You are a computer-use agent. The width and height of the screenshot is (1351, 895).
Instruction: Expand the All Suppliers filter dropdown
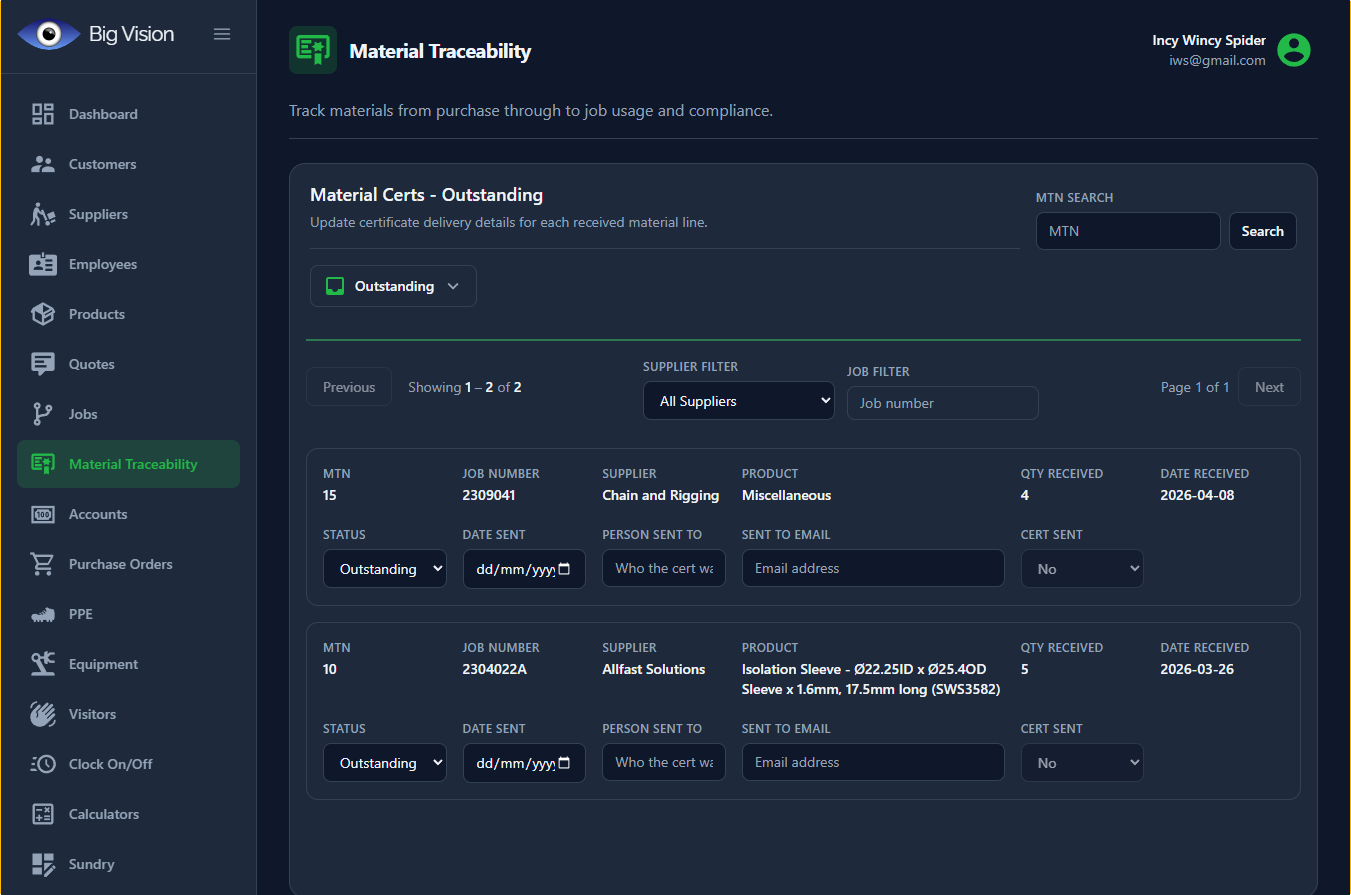738,401
